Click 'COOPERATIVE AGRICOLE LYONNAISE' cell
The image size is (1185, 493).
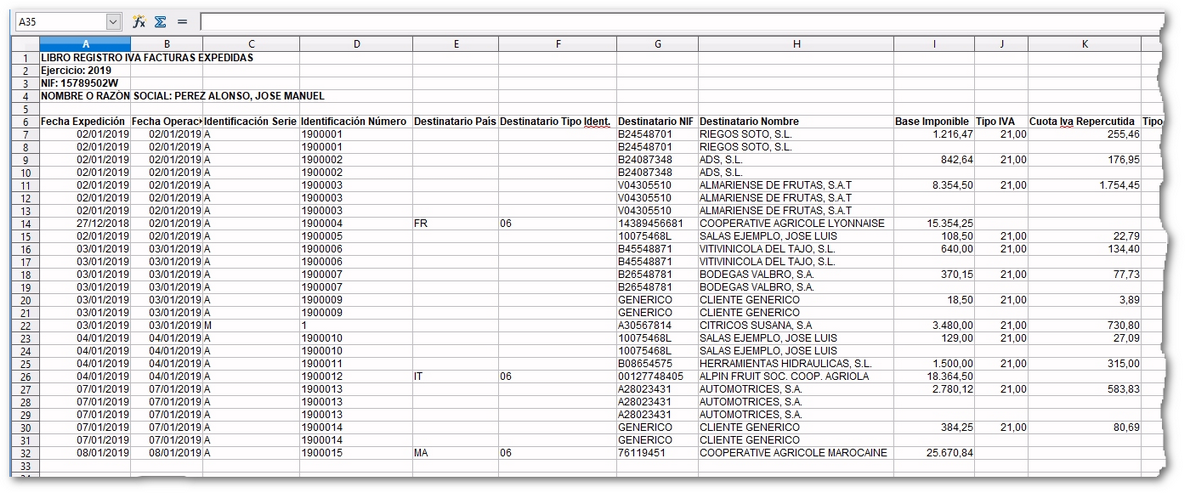tap(796, 224)
